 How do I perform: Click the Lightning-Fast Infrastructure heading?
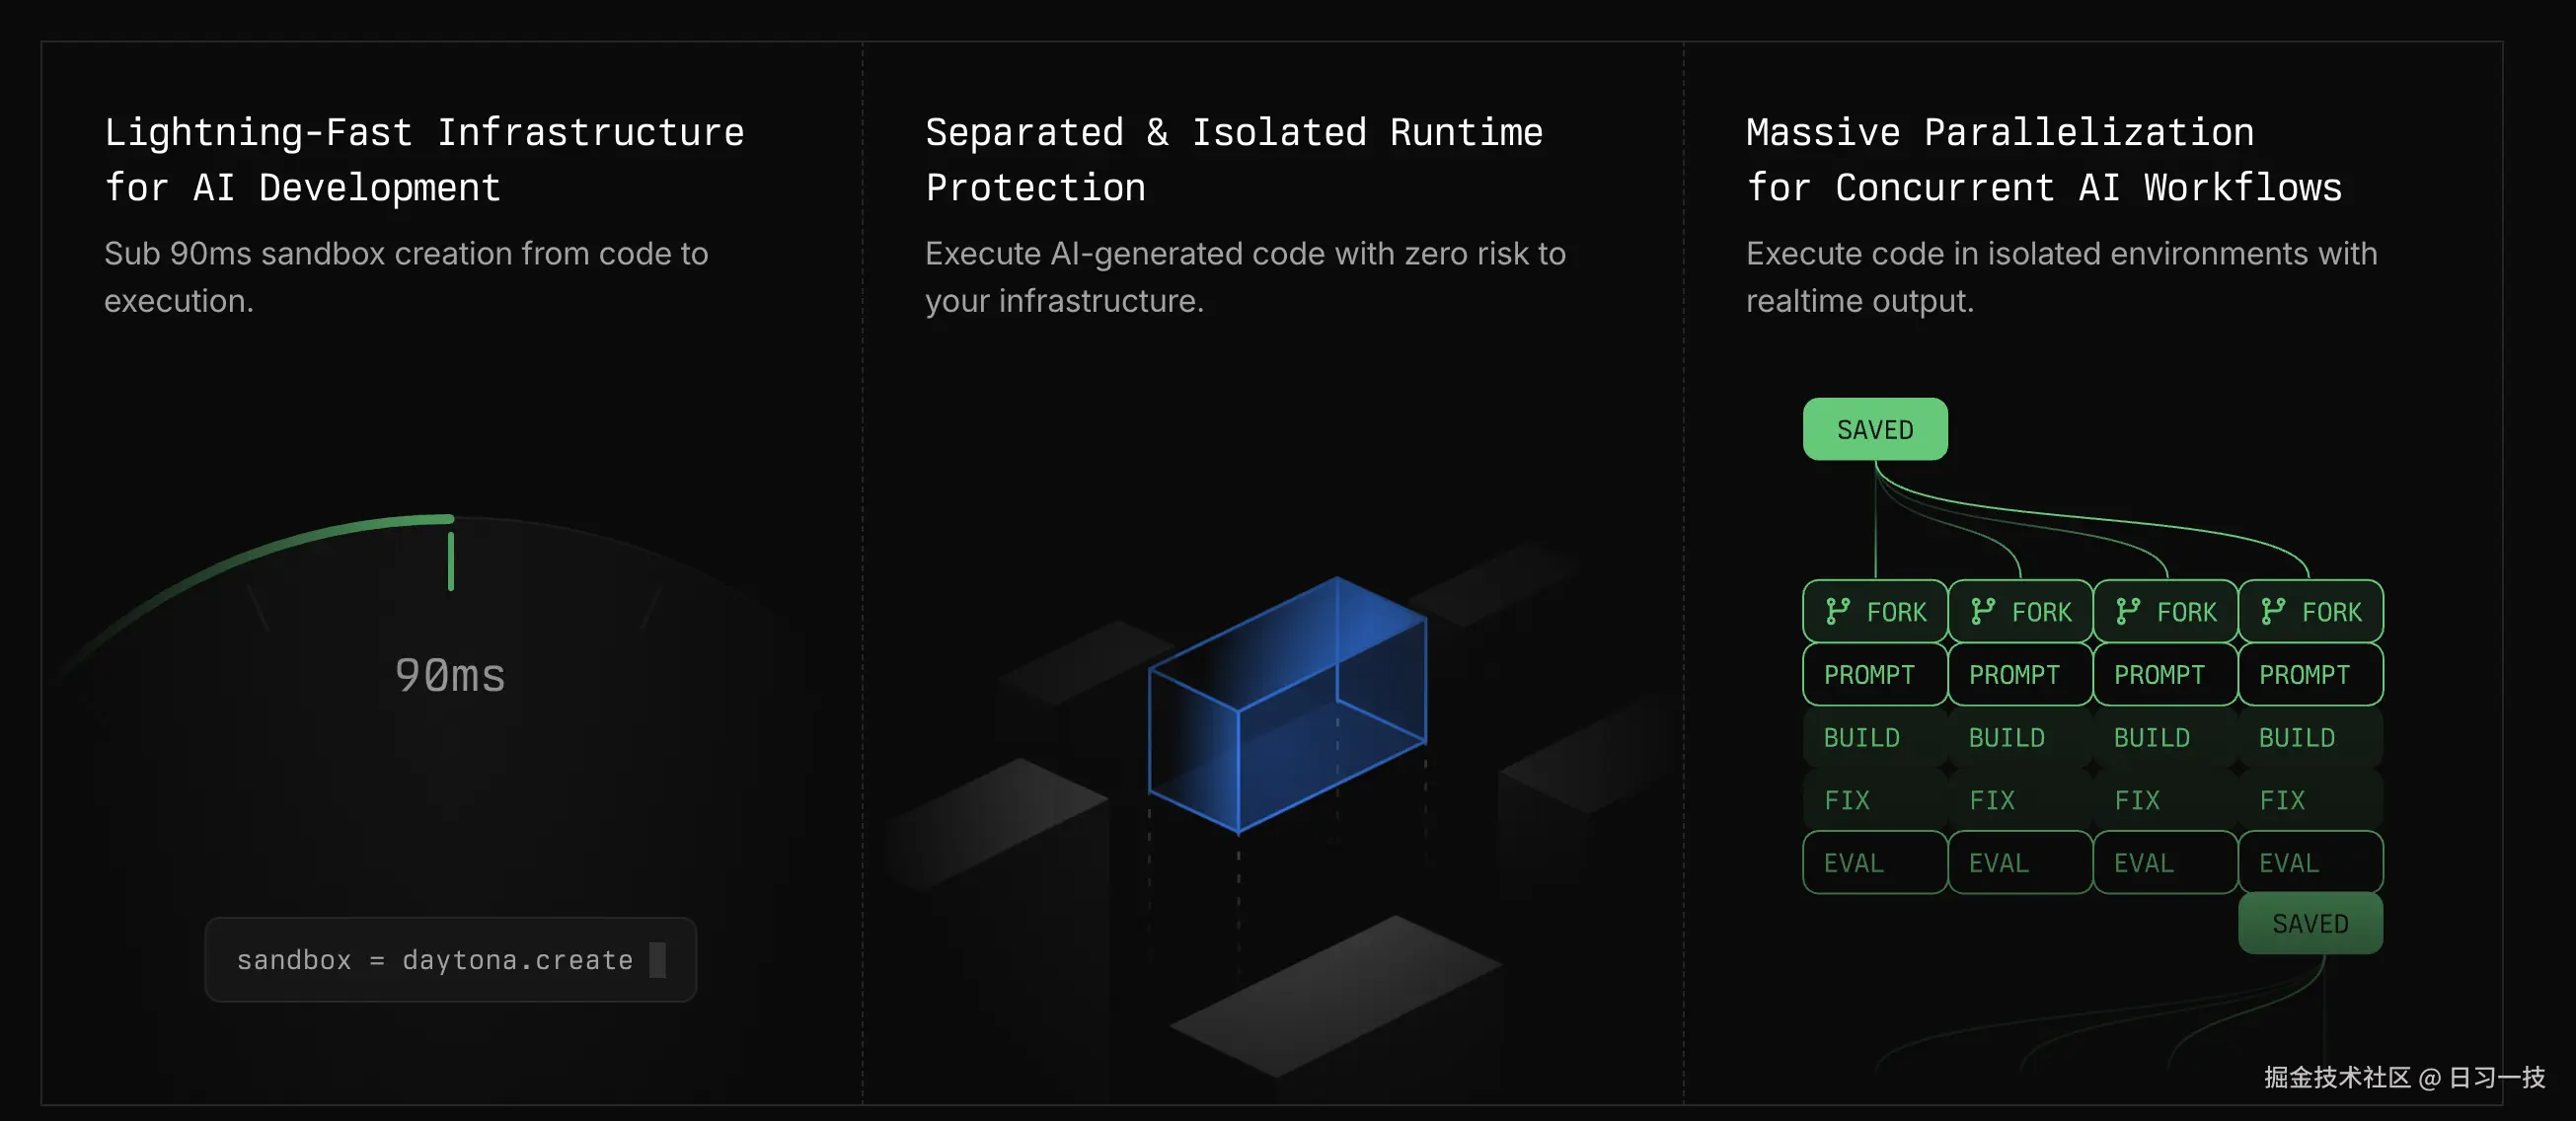(x=424, y=160)
